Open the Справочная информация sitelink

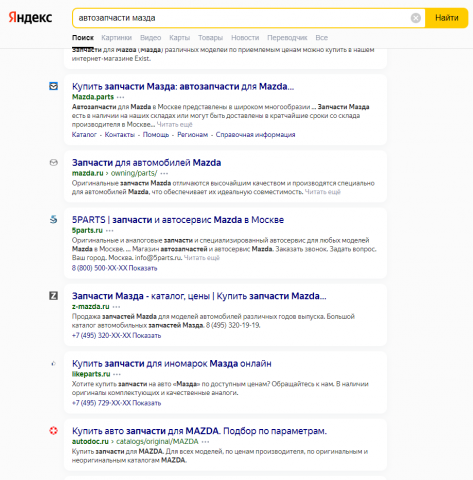pyautogui.click(x=255, y=135)
